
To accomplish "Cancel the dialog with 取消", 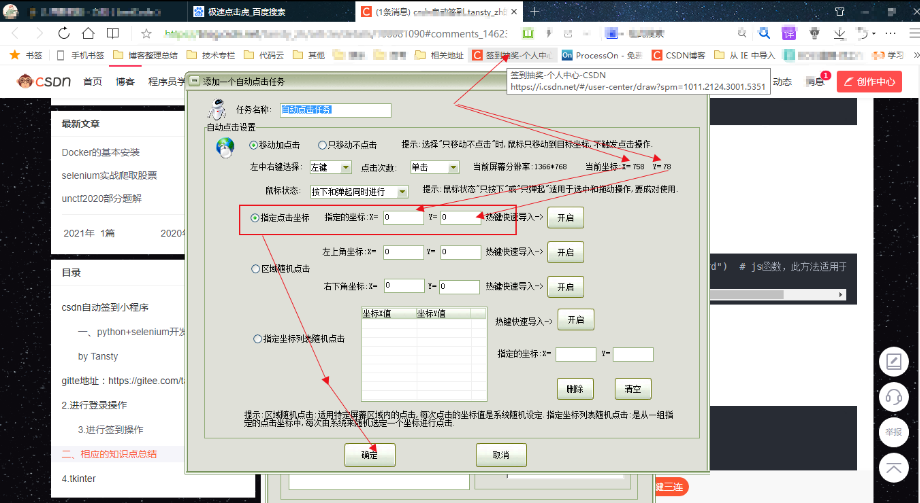I will pos(501,455).
